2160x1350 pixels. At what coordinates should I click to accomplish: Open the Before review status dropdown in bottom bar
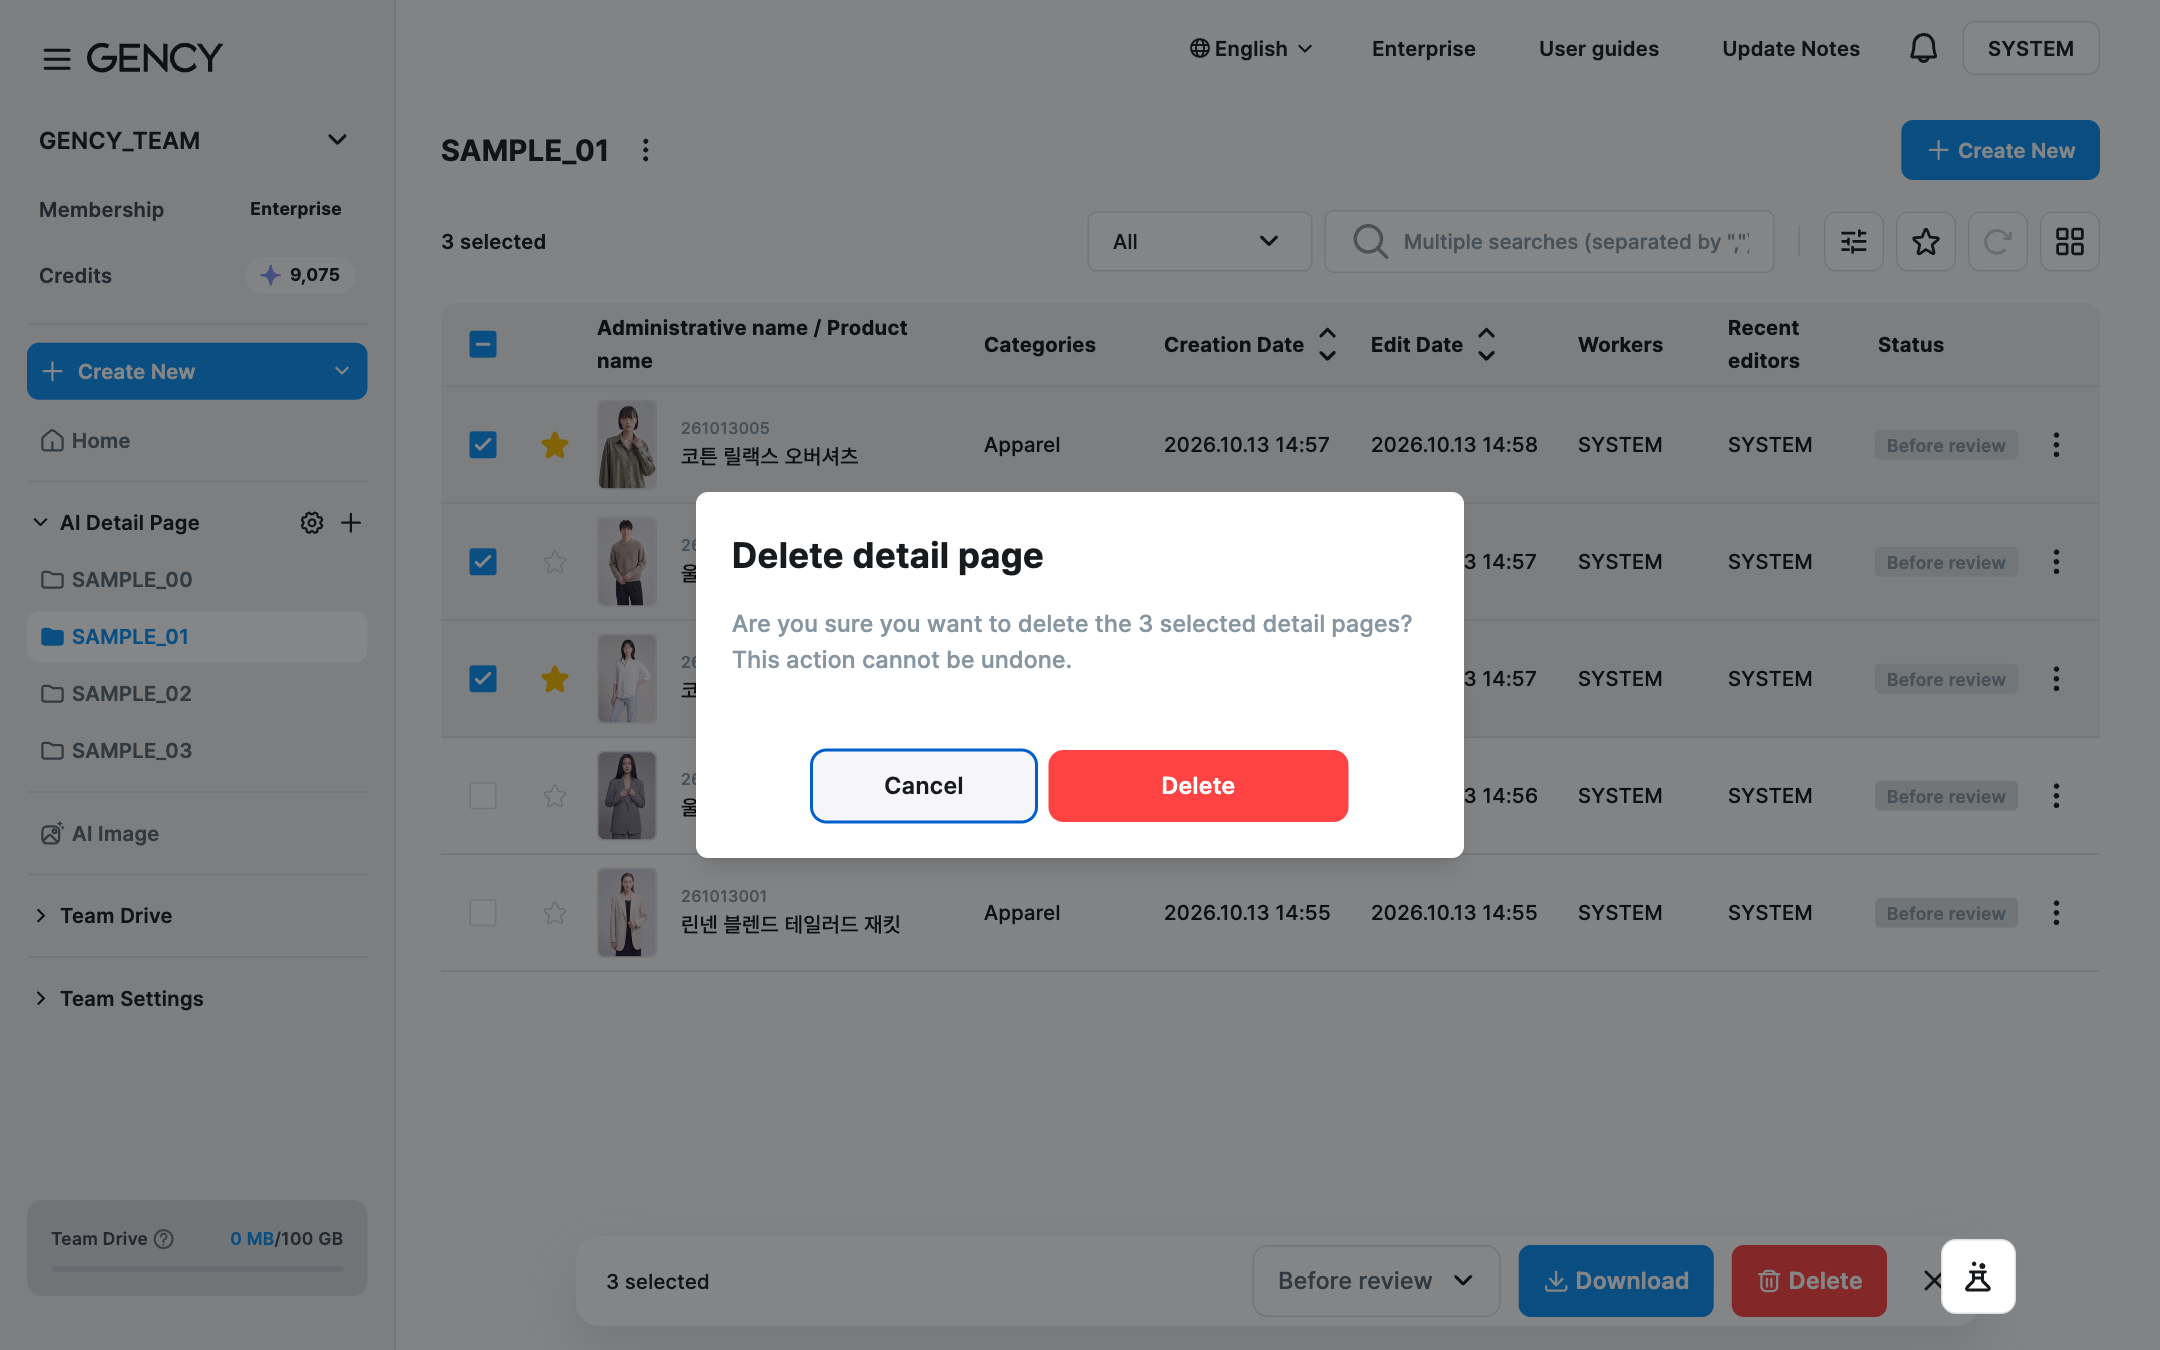1376,1281
